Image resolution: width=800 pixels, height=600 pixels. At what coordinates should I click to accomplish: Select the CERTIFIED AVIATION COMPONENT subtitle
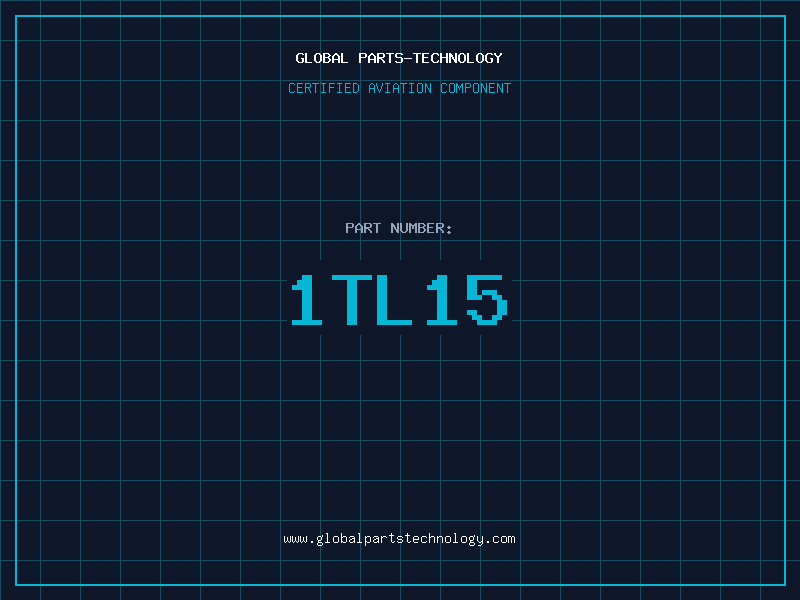click(399, 88)
